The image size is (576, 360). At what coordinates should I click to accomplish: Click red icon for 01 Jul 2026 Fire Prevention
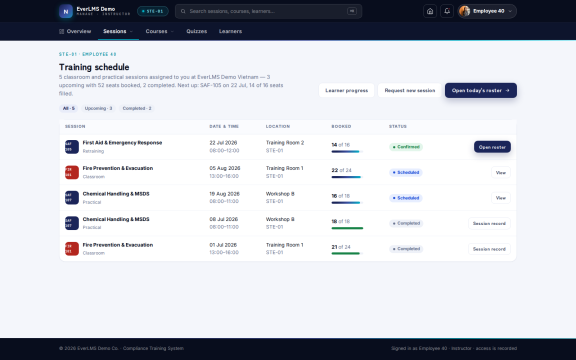pyautogui.click(x=72, y=249)
